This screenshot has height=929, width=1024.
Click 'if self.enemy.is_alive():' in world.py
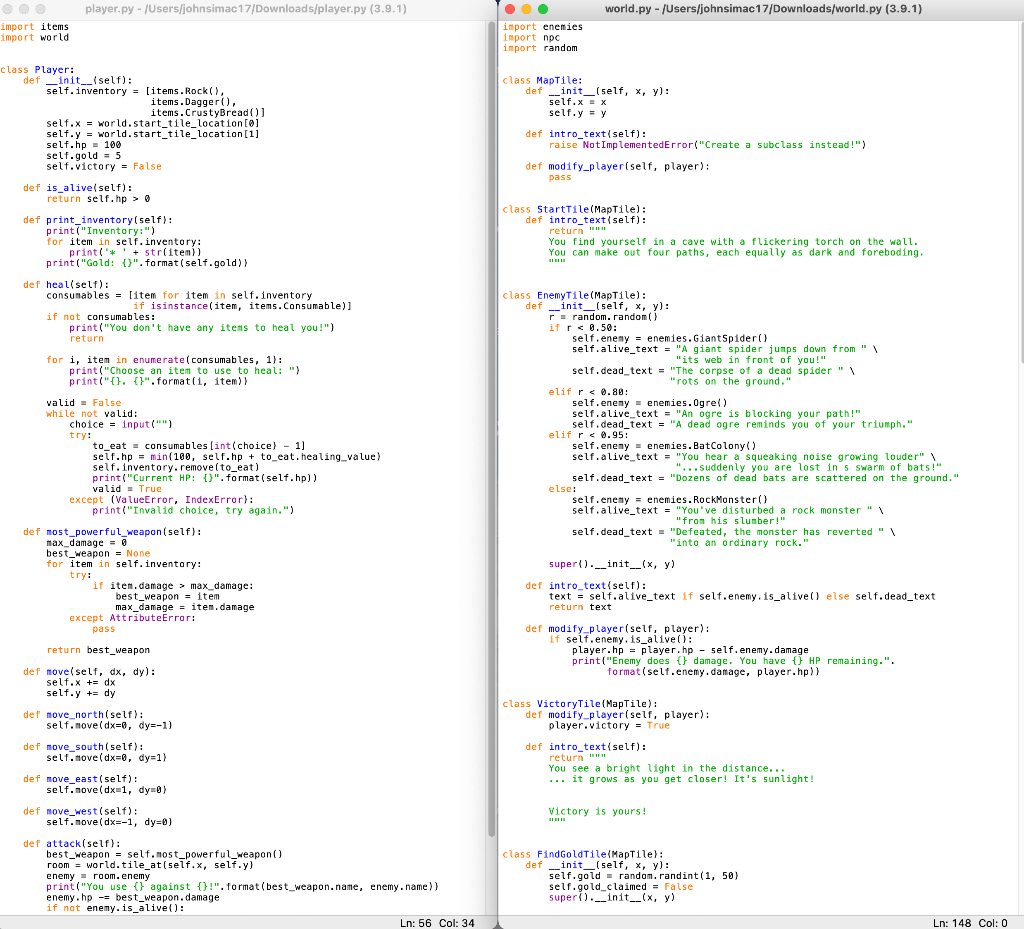(620, 639)
